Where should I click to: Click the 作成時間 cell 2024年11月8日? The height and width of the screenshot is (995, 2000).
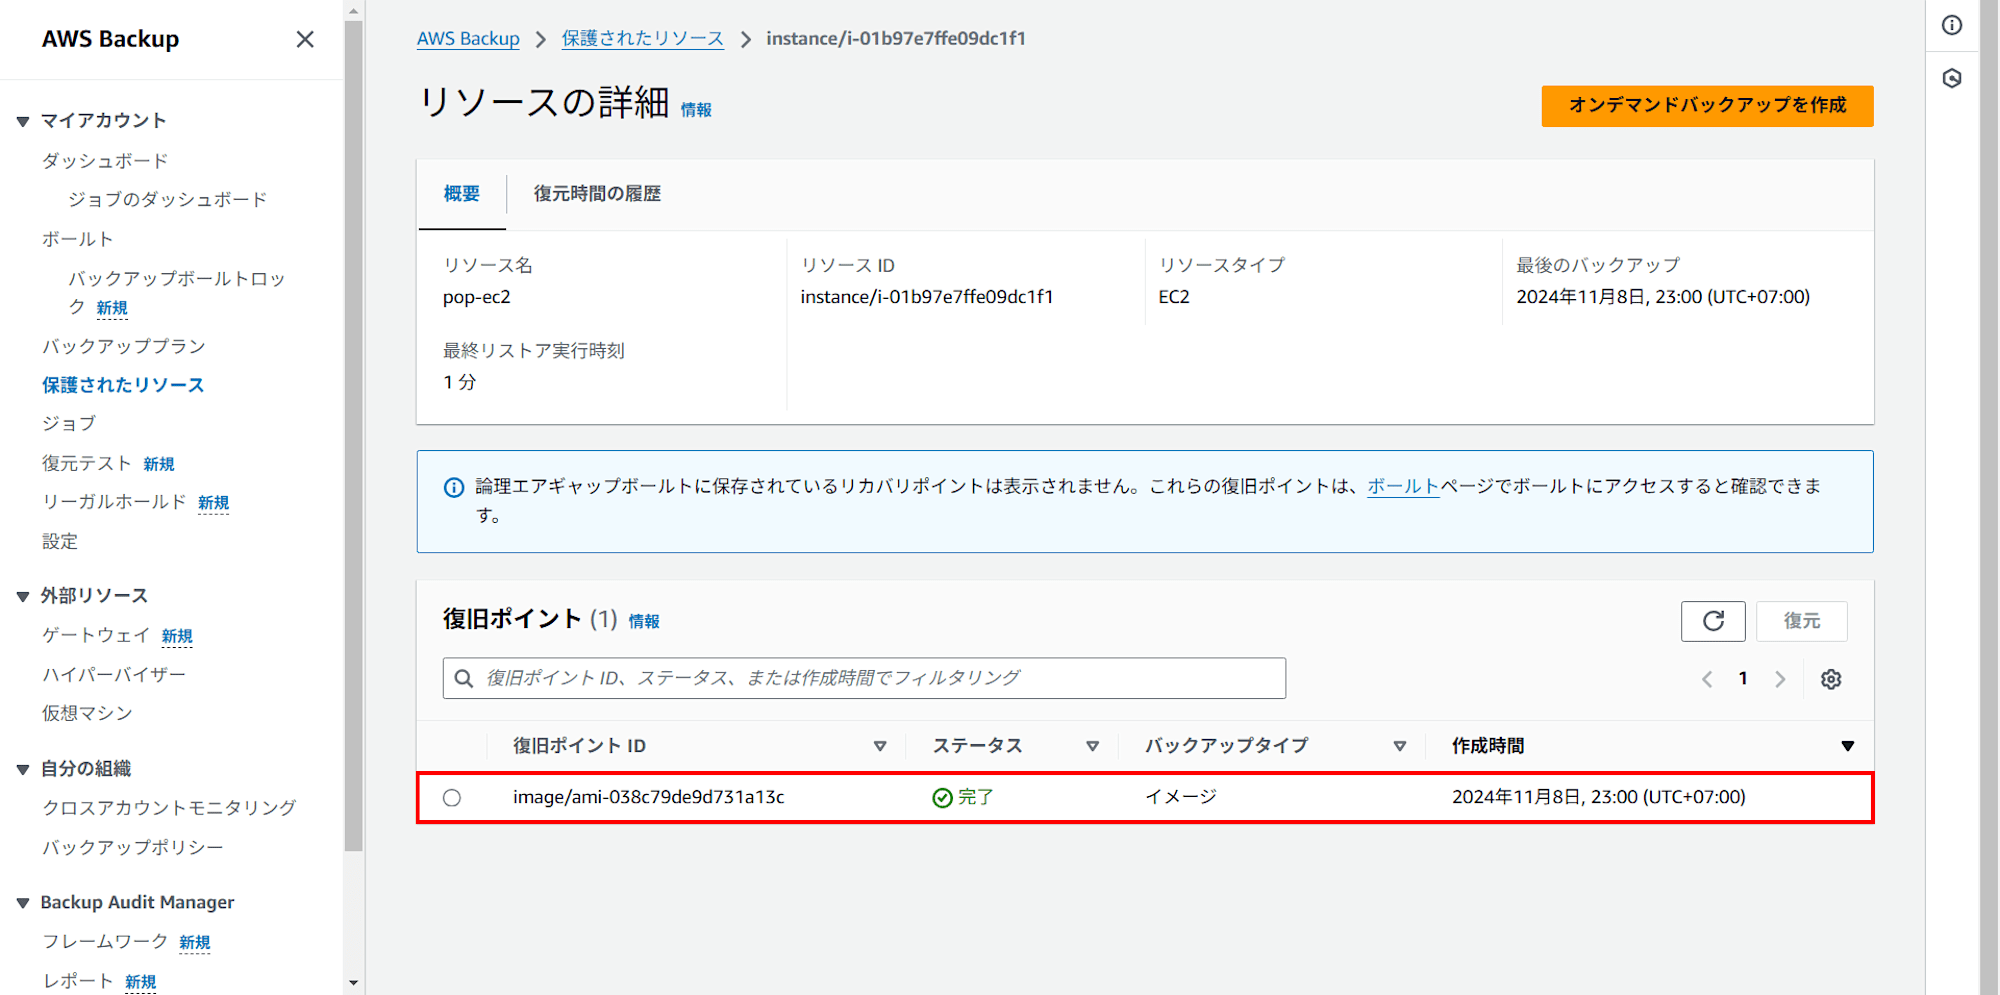(x=1599, y=797)
